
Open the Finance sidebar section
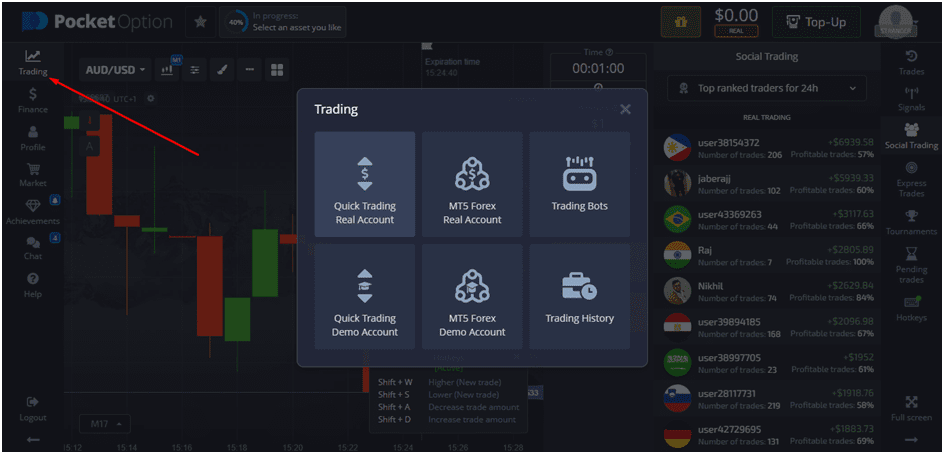33,101
